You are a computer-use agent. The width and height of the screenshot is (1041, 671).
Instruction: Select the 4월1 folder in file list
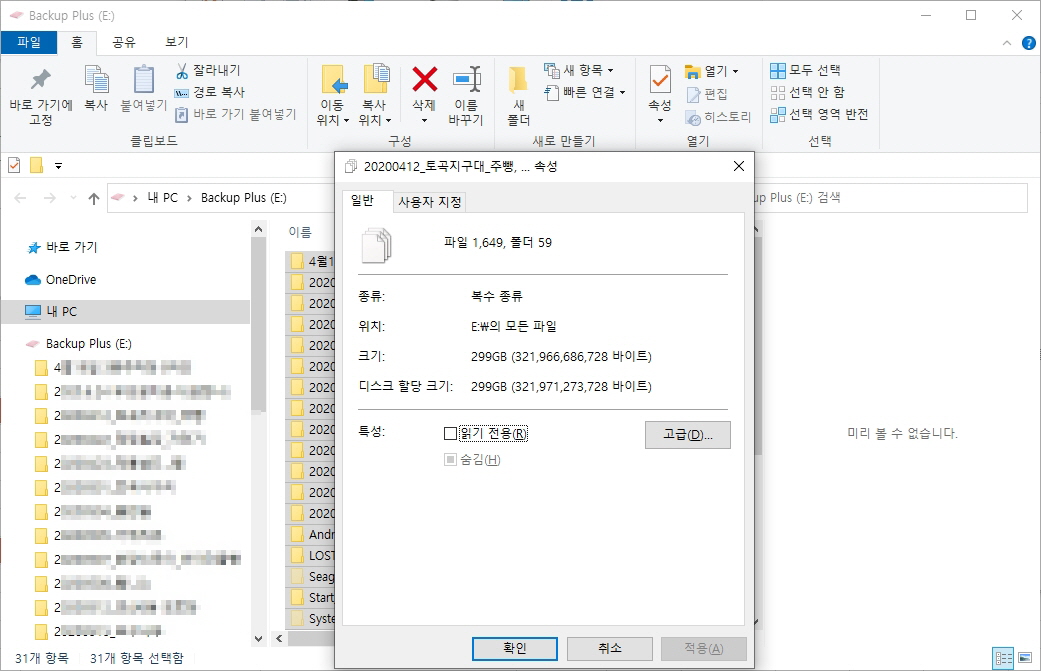(x=312, y=261)
